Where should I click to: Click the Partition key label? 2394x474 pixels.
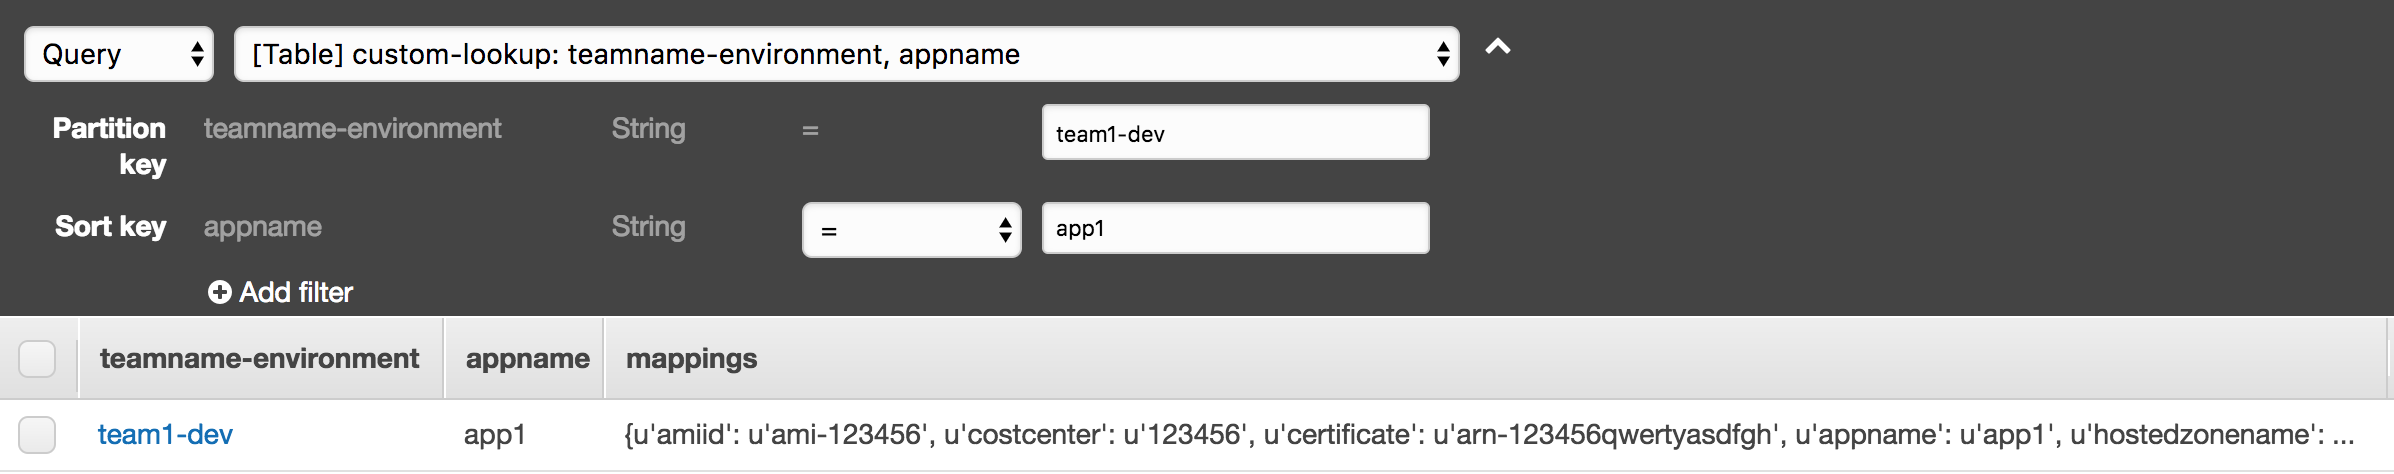pos(109,146)
